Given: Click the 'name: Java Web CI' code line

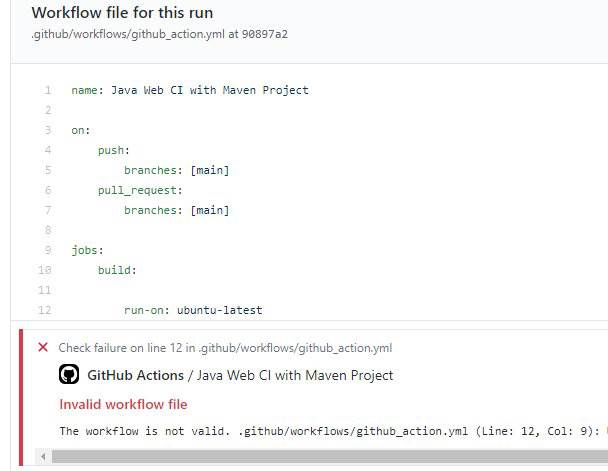Looking at the screenshot, I should (190, 90).
